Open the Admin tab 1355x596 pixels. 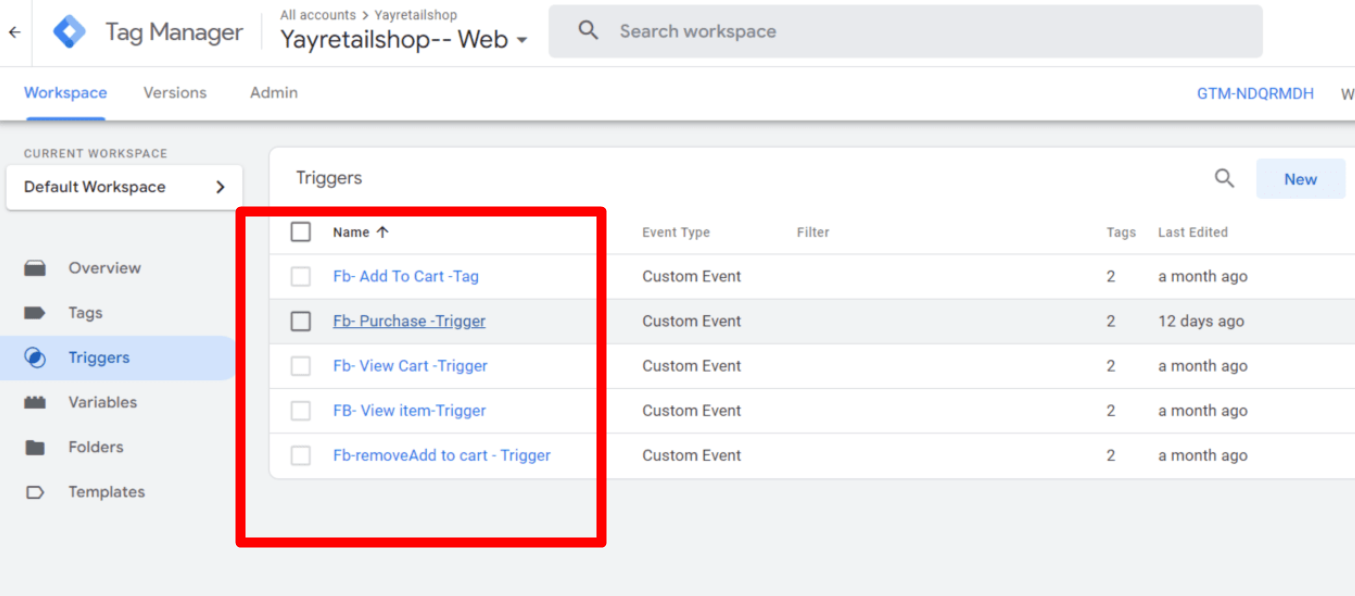(273, 93)
